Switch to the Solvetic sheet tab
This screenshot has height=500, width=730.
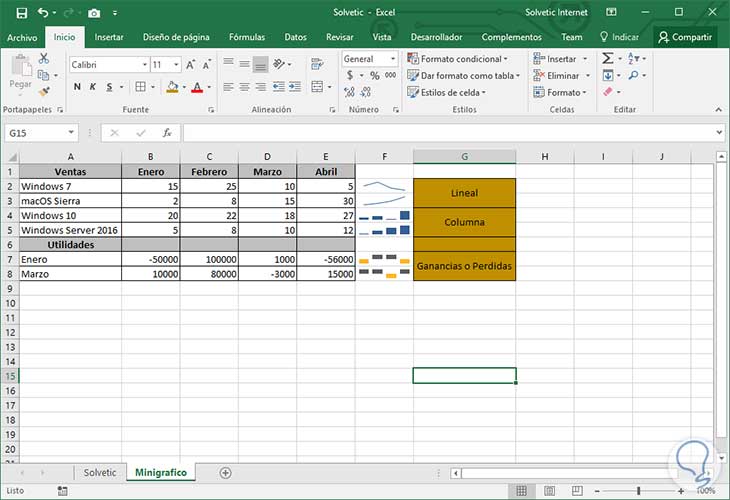coord(100,473)
